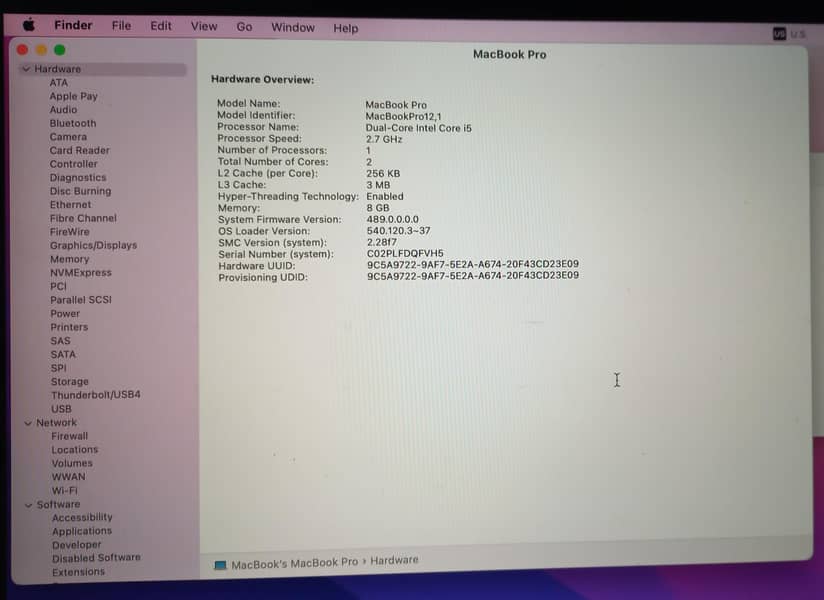
Task: Select Controller in the sidebar
Action: [x=74, y=164]
